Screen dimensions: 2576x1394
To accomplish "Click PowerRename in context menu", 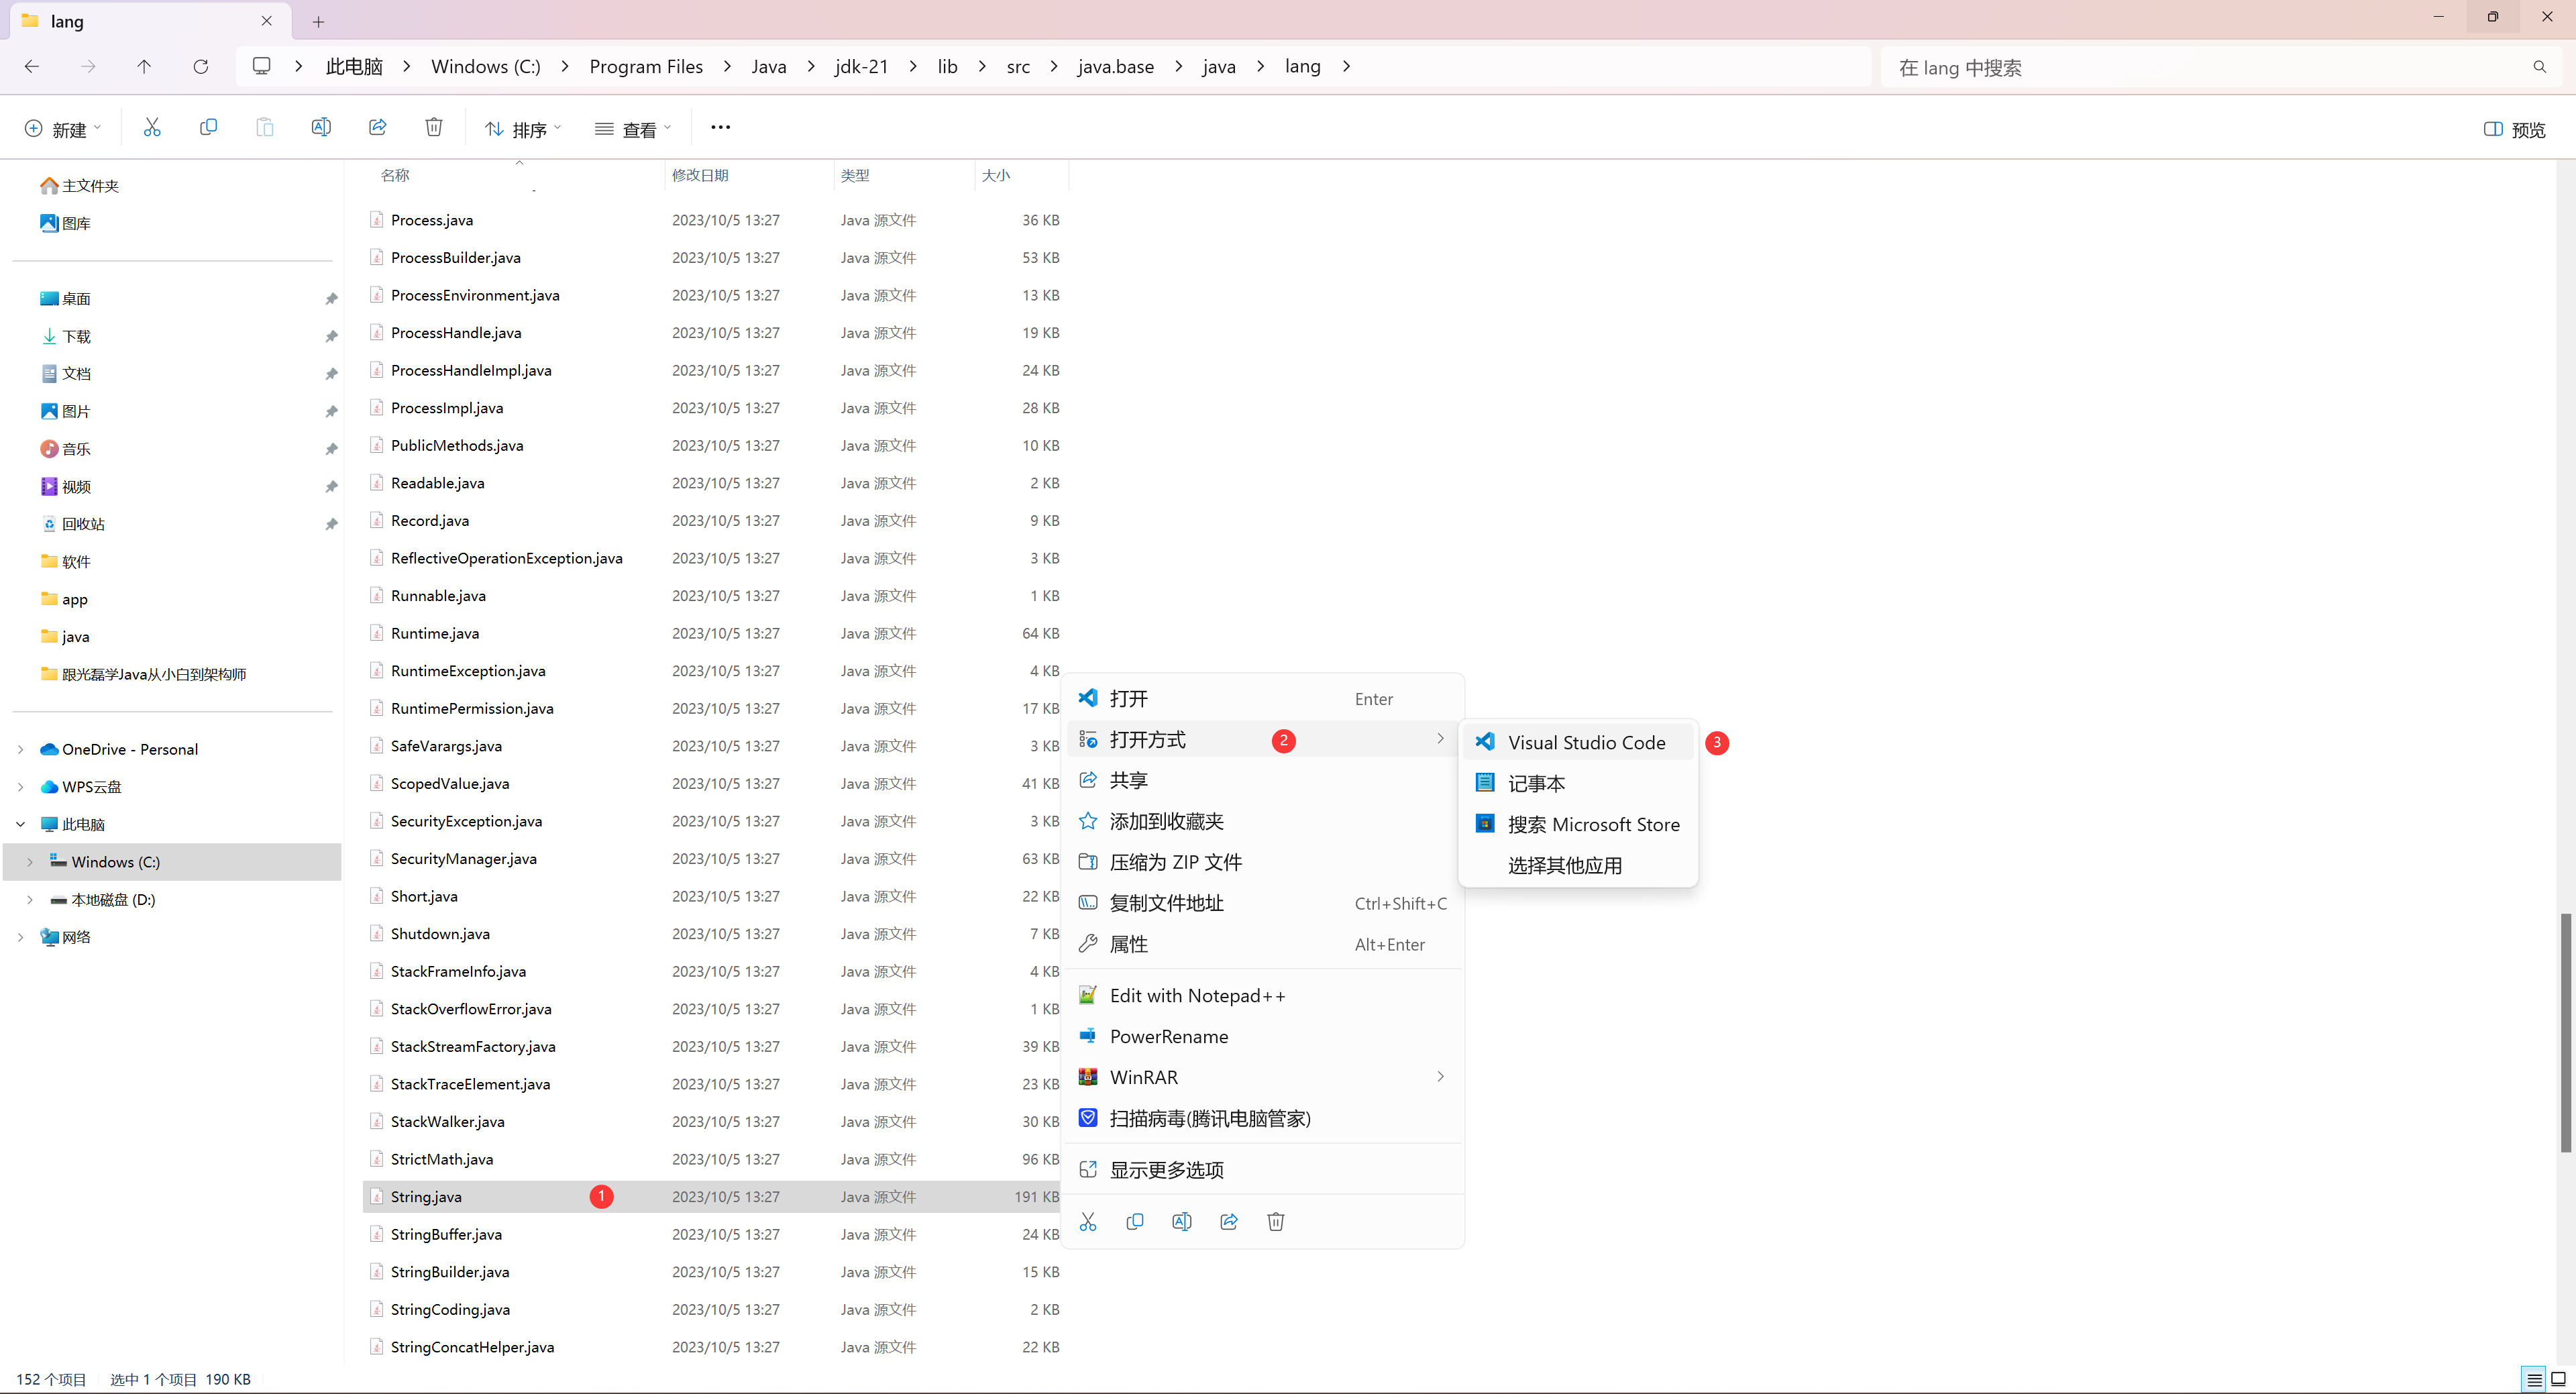I will (x=1263, y=1037).
